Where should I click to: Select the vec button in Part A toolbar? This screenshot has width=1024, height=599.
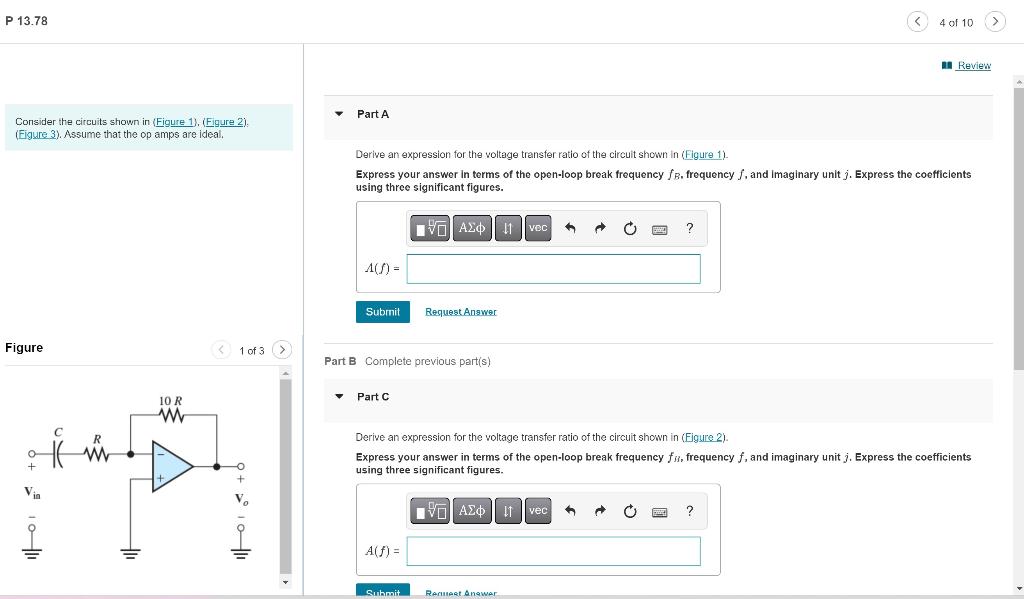click(538, 228)
